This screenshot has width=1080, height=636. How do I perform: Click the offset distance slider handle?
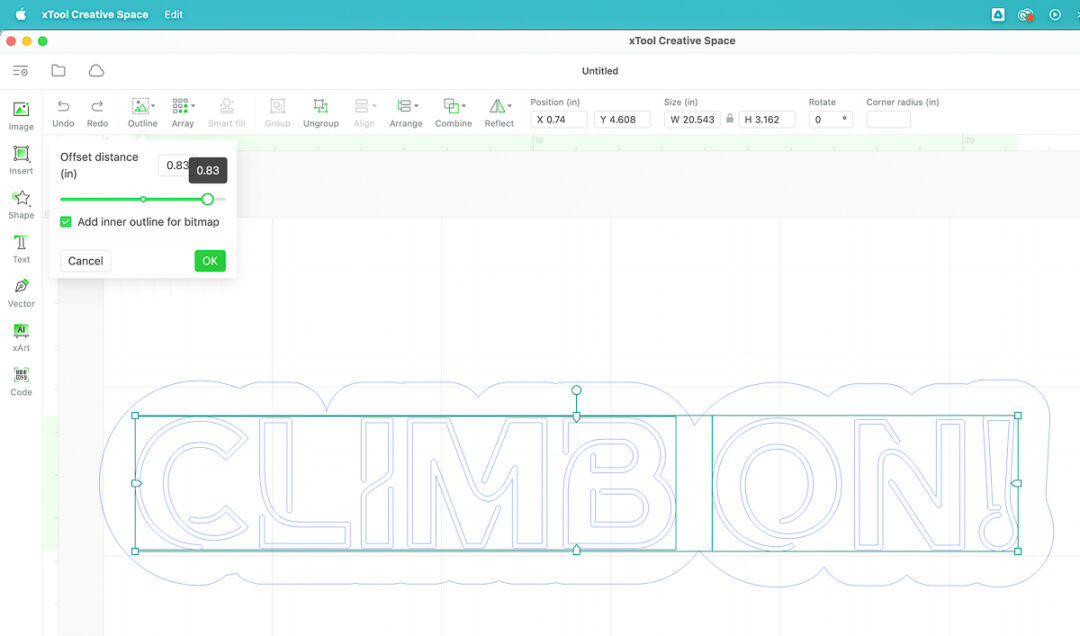[x=208, y=199]
